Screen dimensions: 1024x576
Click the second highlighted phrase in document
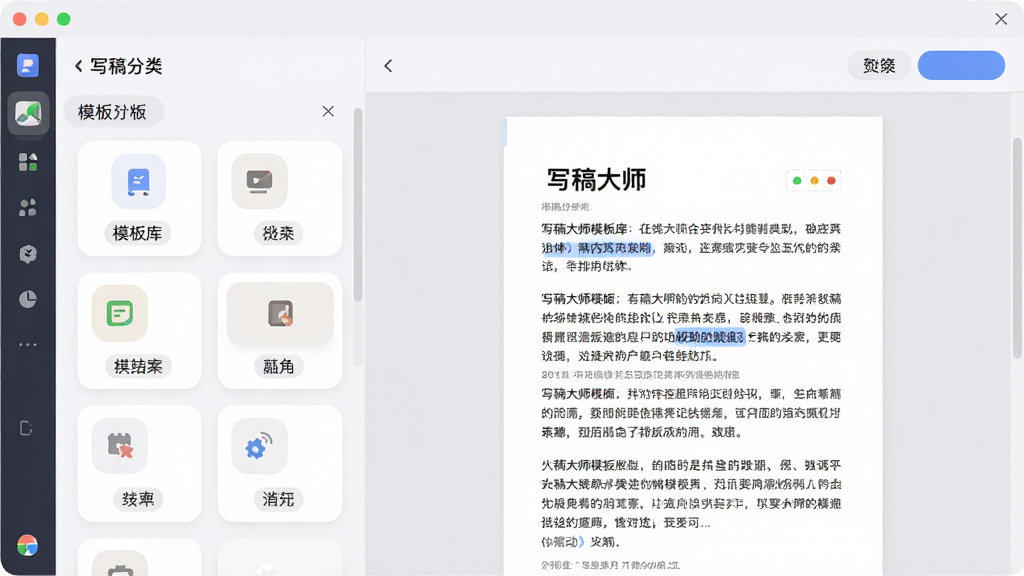pyautogui.click(x=709, y=337)
